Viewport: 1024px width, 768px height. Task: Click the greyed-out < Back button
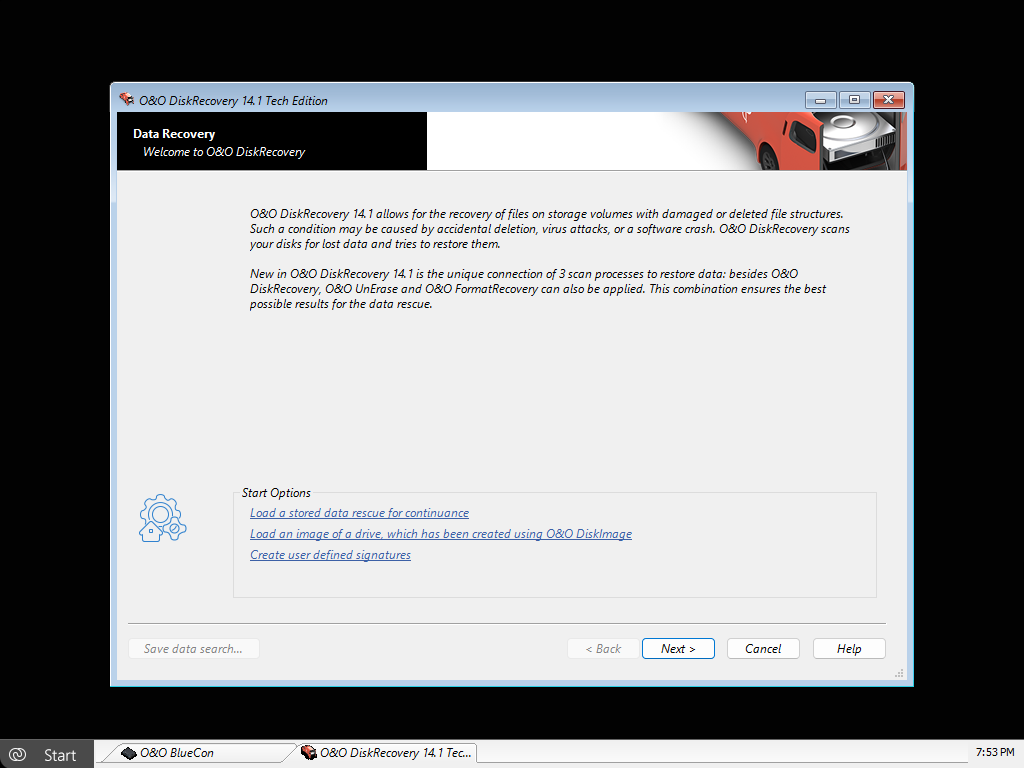tap(603, 649)
